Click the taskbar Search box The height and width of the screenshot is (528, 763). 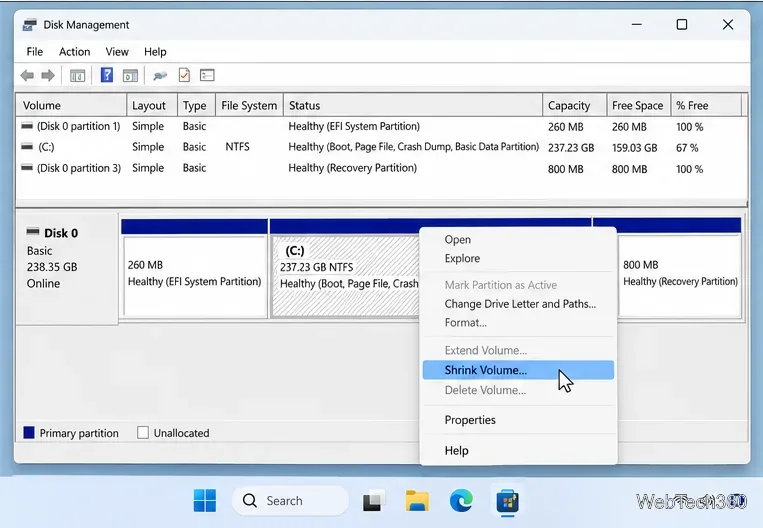pos(291,501)
